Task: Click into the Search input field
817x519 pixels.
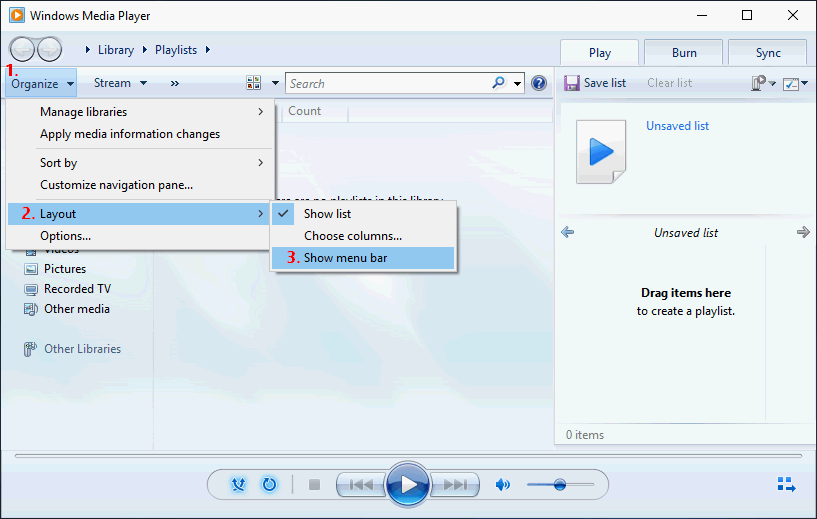Action: coord(388,83)
